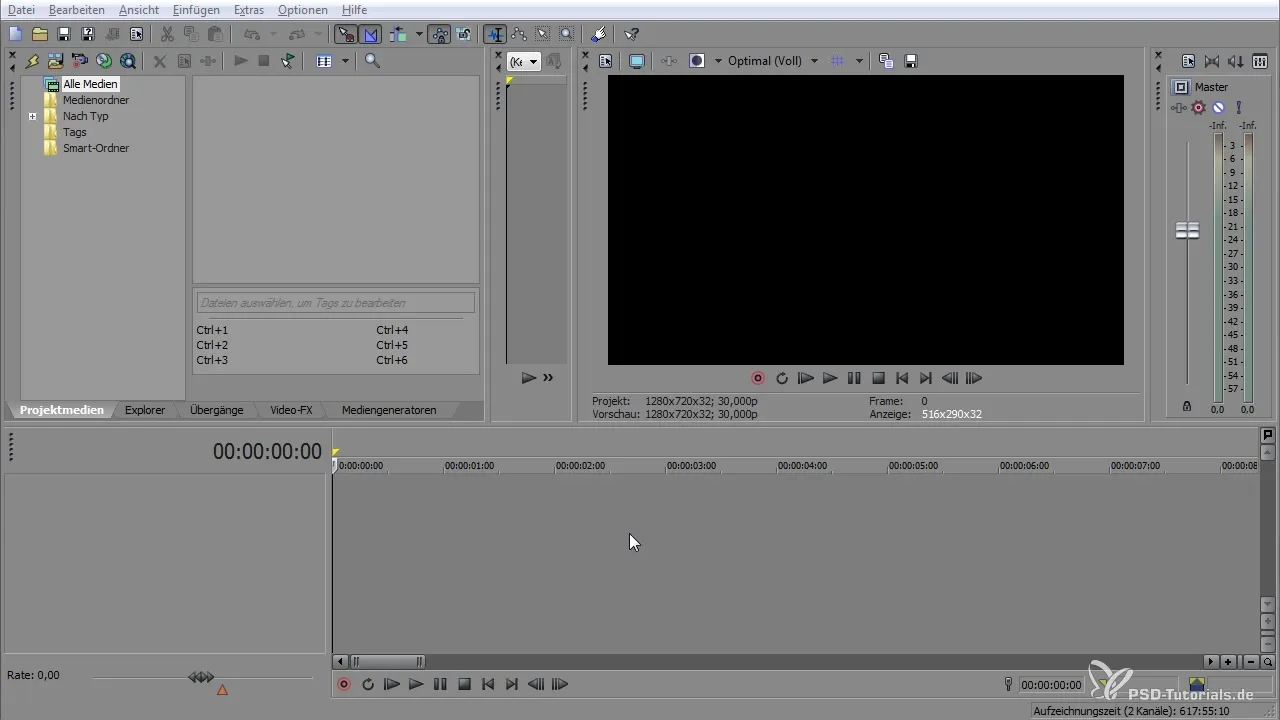Open the Optionen menu
Viewport: 1280px width, 720px height.
pos(302,10)
